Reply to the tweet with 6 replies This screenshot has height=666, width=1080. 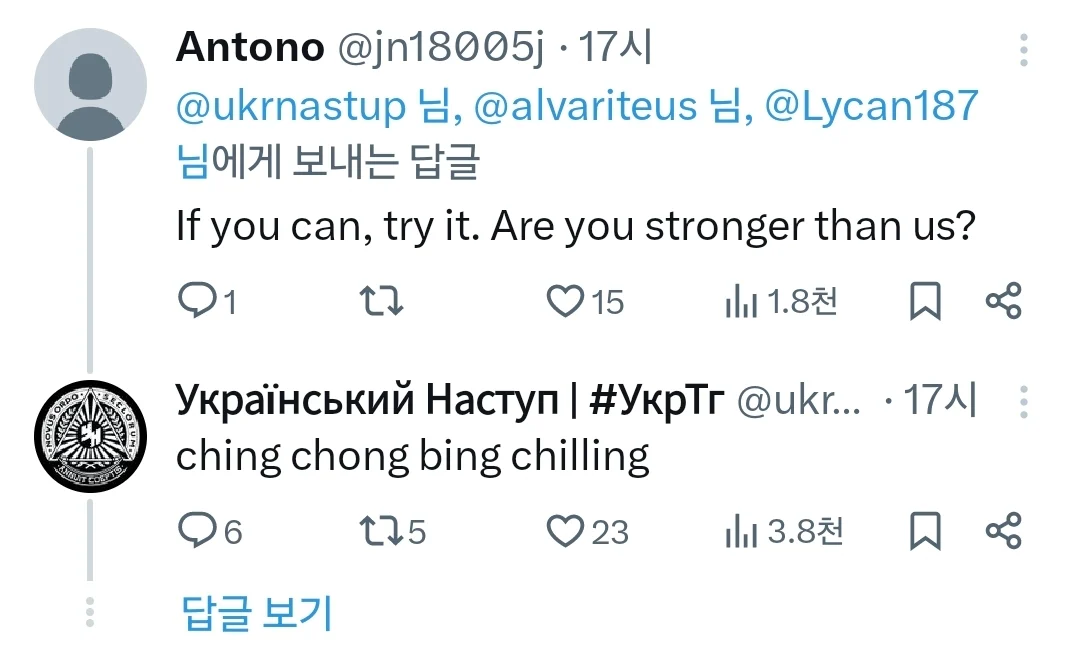click(209, 531)
